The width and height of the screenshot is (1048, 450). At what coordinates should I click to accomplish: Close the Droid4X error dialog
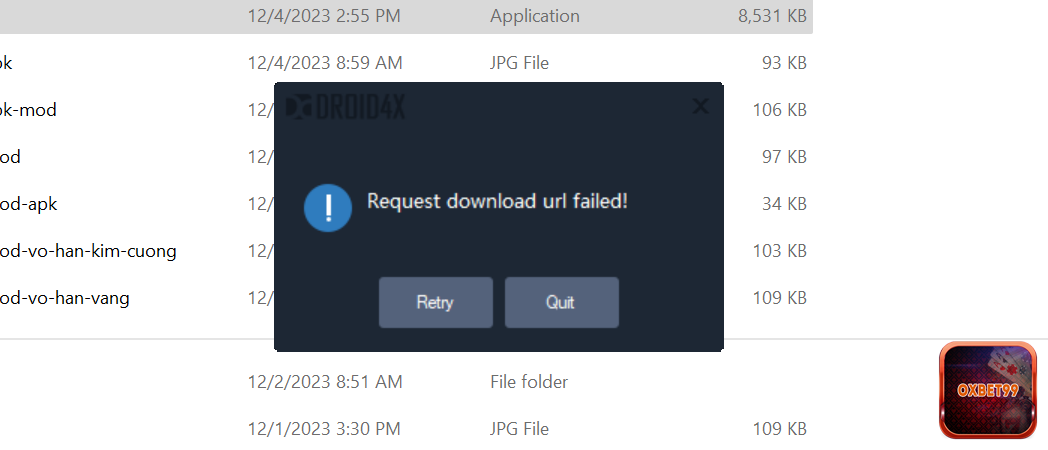click(x=700, y=106)
